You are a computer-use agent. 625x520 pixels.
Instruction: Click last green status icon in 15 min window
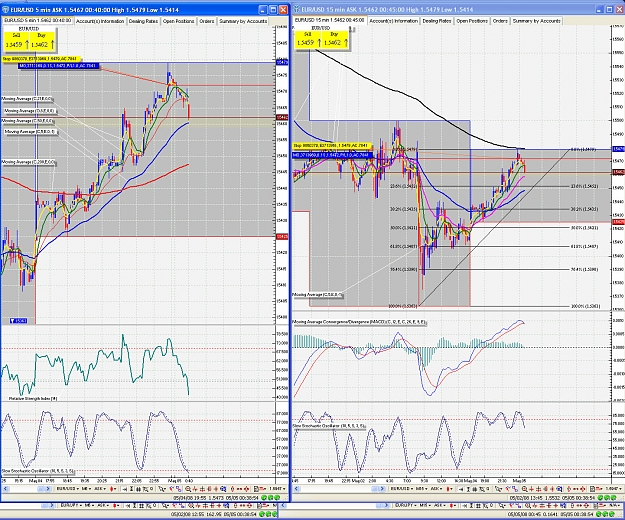tap(613, 498)
